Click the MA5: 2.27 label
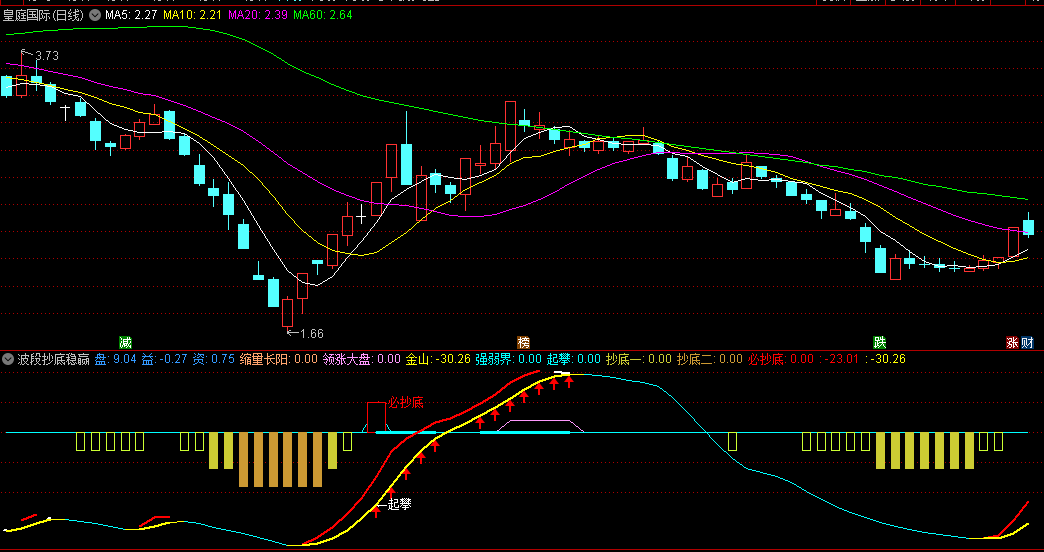The width and height of the screenshot is (1044, 552). 131,15
